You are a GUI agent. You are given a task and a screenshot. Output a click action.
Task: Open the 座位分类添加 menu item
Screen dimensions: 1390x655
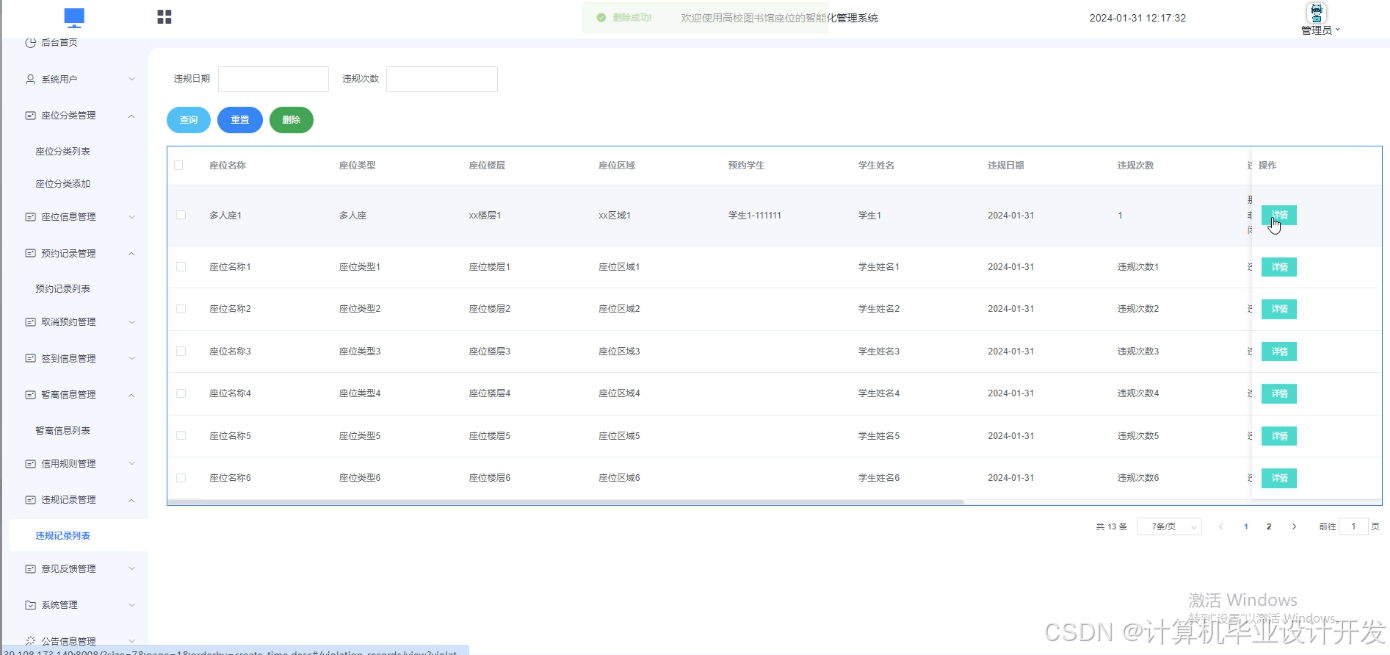(x=63, y=184)
